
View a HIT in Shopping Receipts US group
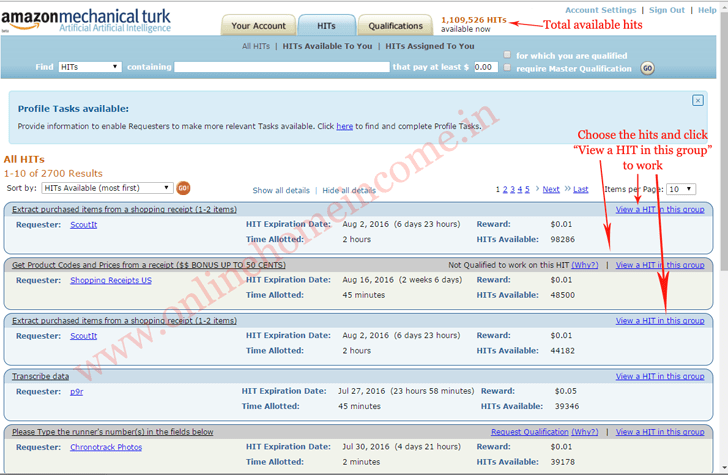click(x=660, y=265)
